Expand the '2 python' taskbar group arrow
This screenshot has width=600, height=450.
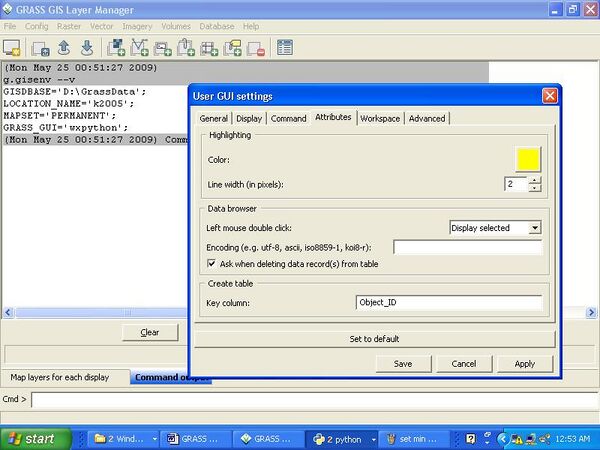[x=373, y=439]
